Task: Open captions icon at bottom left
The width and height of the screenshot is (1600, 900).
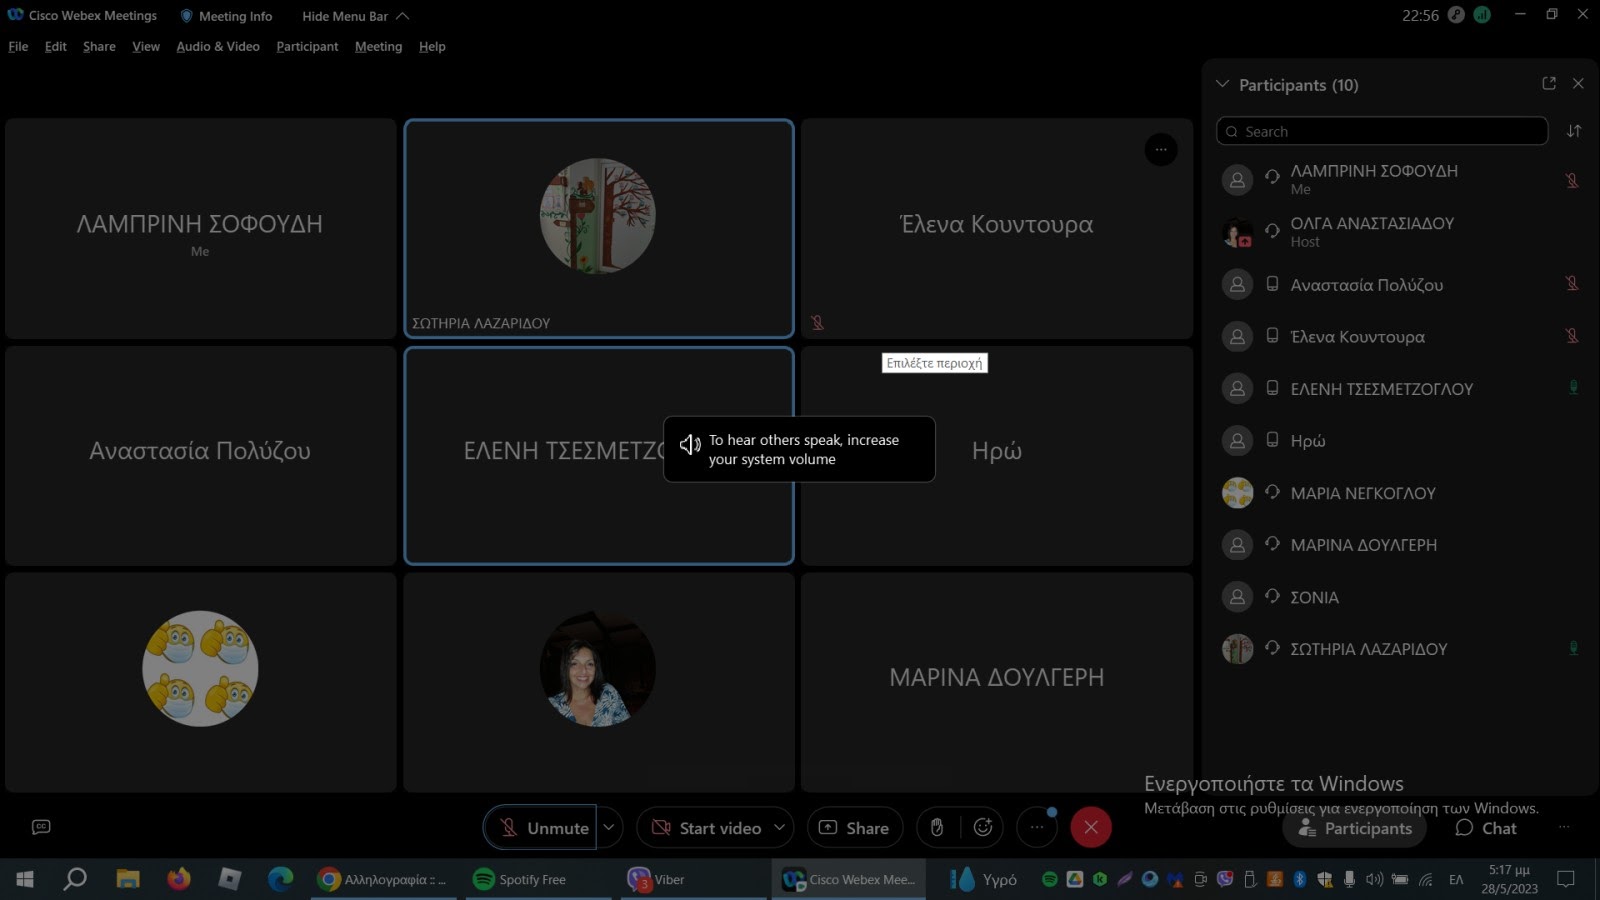Action: tap(41, 827)
